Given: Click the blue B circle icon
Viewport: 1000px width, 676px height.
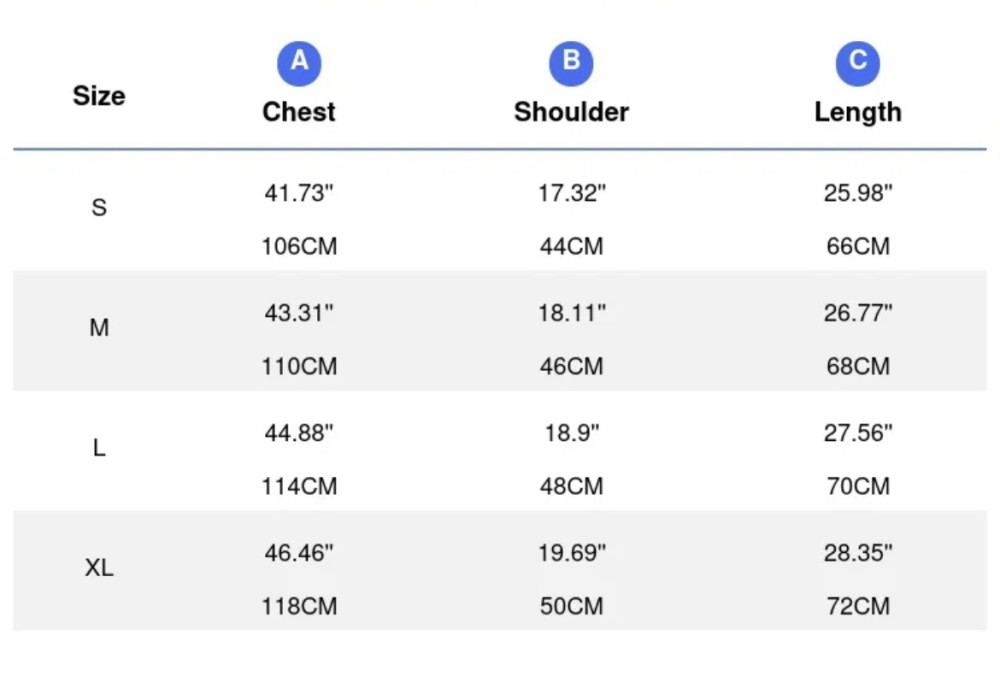Looking at the screenshot, I should point(571,64).
